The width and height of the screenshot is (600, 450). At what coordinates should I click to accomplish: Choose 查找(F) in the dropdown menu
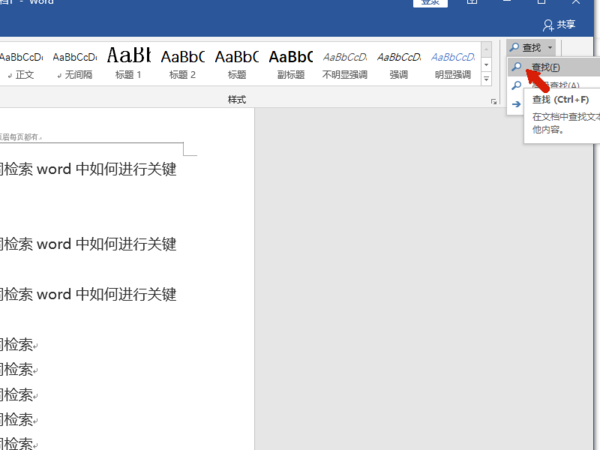(554, 67)
